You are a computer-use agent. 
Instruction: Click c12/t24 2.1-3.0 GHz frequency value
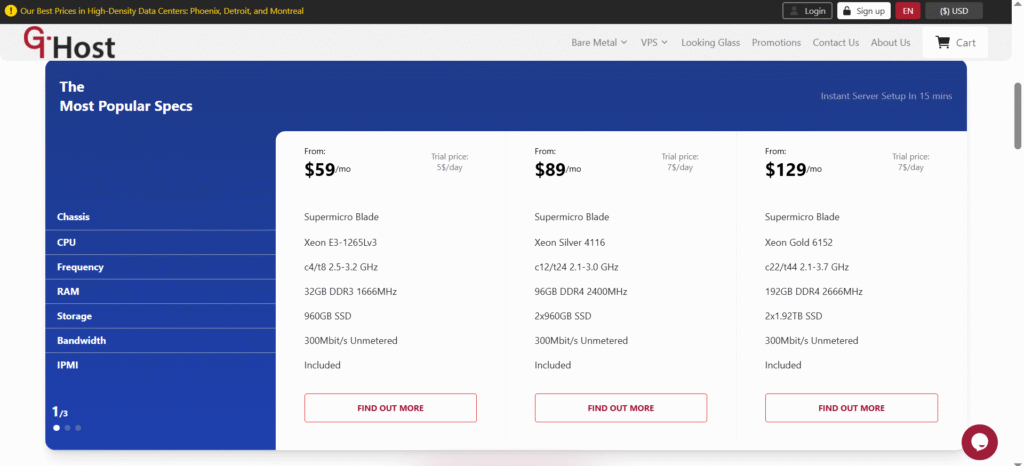577,267
